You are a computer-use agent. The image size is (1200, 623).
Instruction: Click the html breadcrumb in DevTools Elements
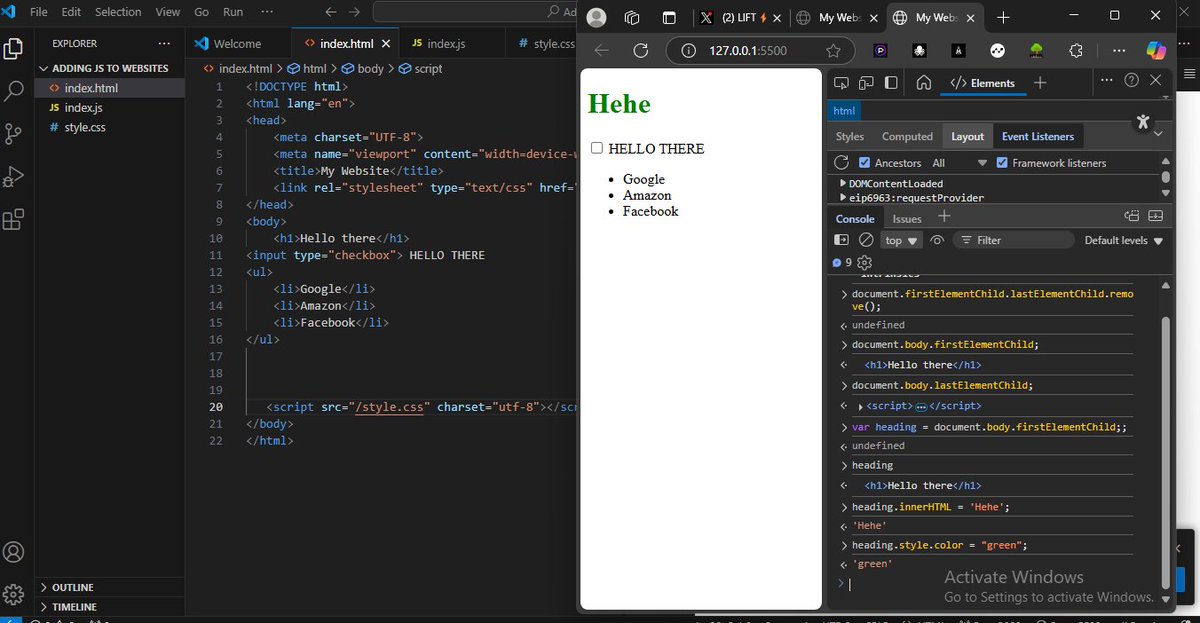tap(844, 111)
